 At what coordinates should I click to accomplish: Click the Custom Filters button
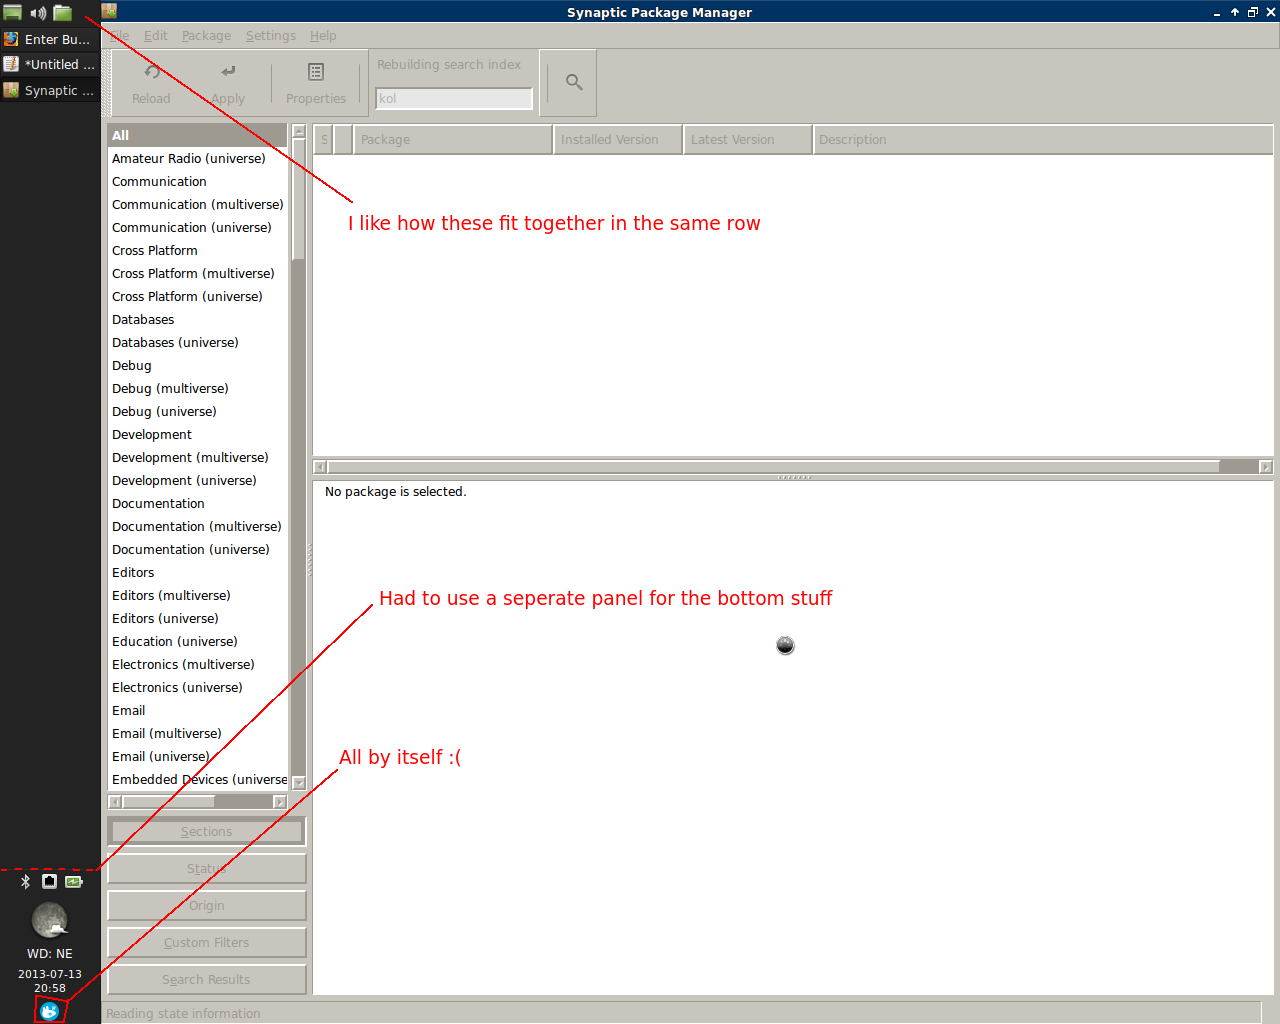coord(207,942)
